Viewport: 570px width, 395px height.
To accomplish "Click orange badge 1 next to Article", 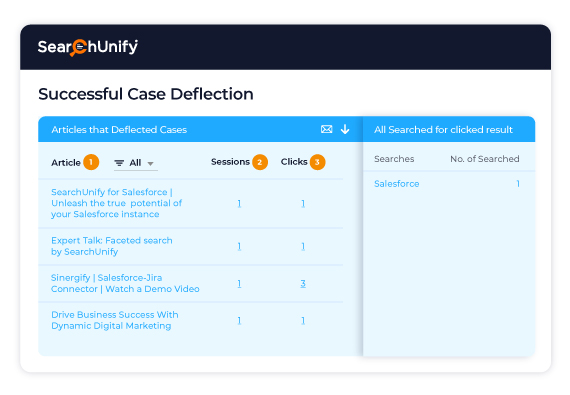I will pyautogui.click(x=91, y=162).
